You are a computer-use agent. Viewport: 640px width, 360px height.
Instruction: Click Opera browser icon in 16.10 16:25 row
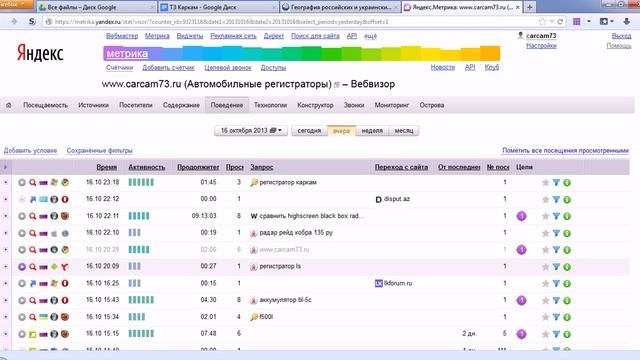64,283
